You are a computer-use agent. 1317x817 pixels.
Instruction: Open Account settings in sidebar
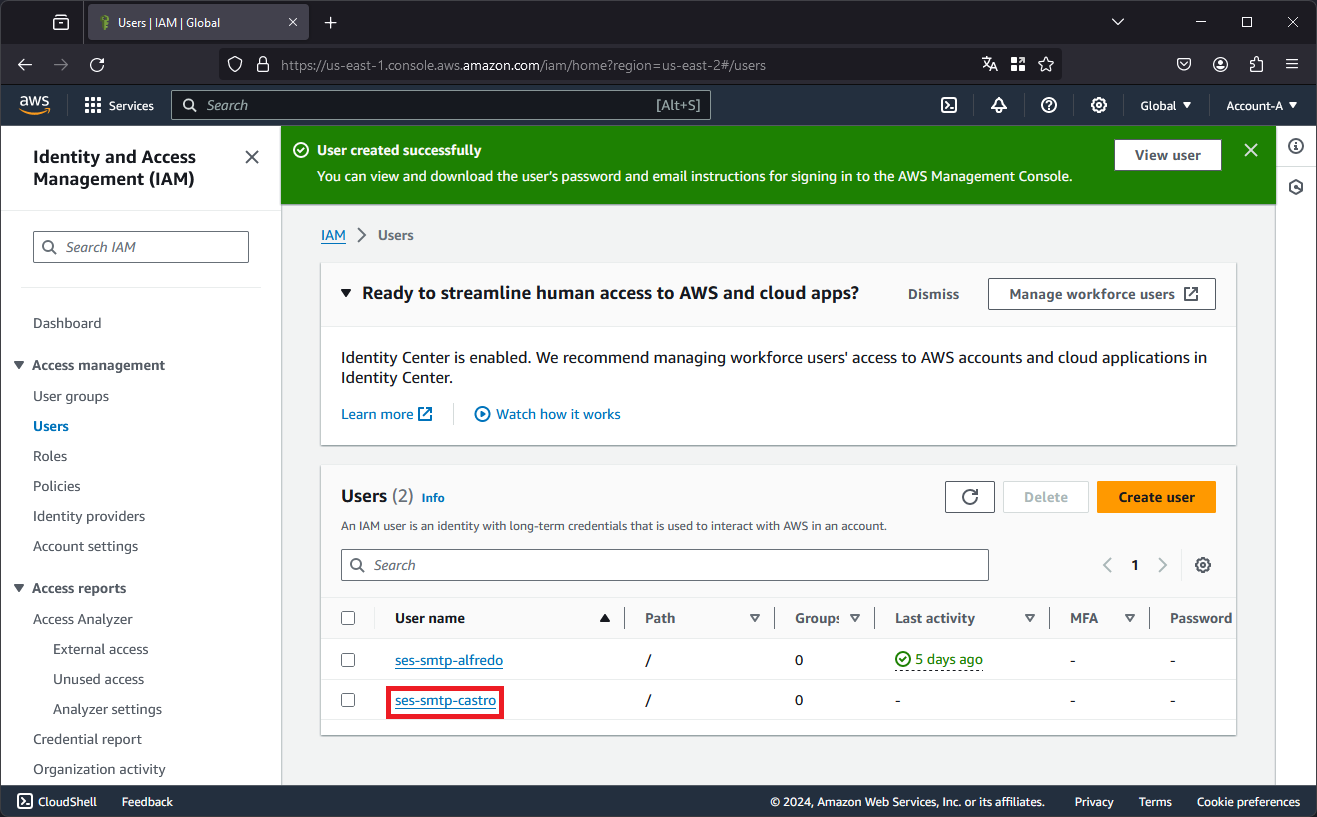86,546
